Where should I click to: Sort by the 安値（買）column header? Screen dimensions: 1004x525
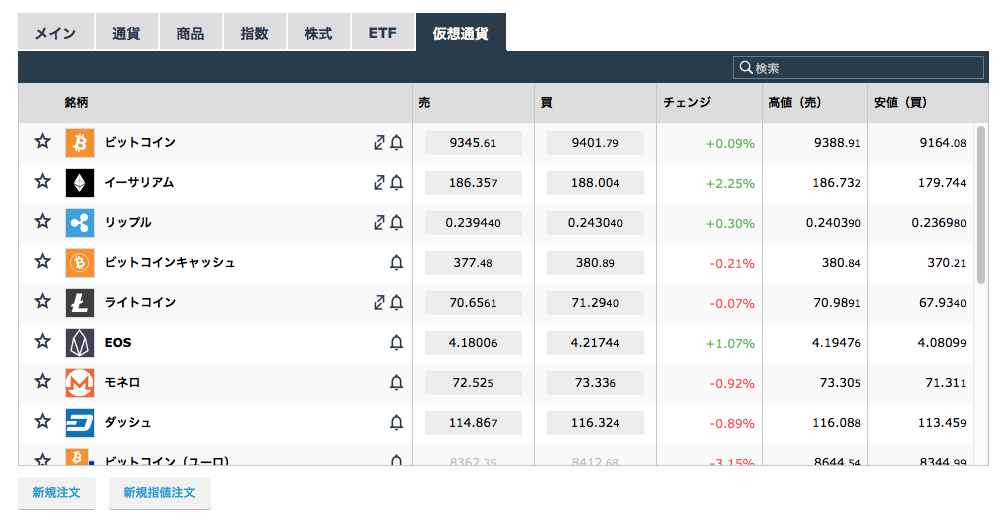pyautogui.click(x=900, y=102)
